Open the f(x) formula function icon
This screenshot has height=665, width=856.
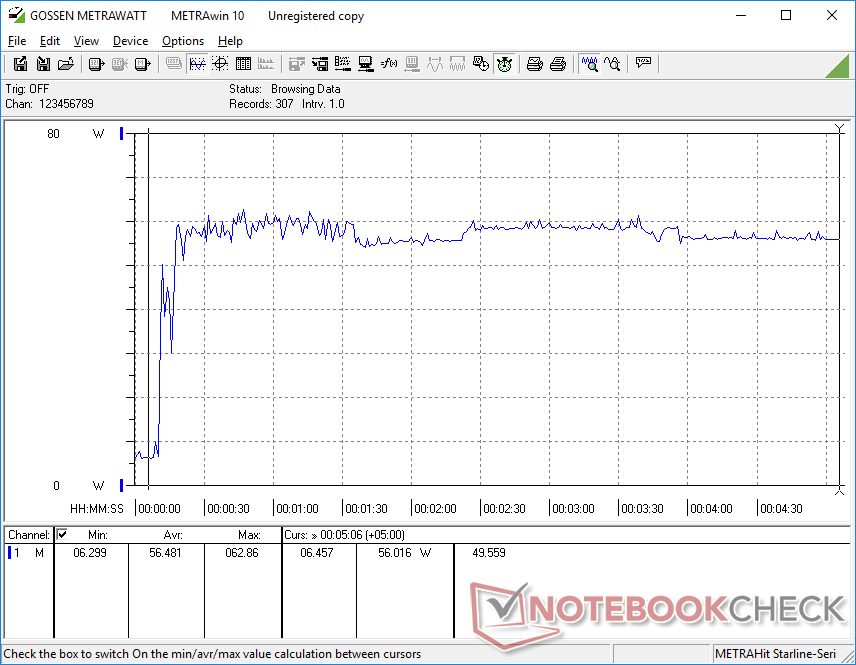[x=389, y=64]
